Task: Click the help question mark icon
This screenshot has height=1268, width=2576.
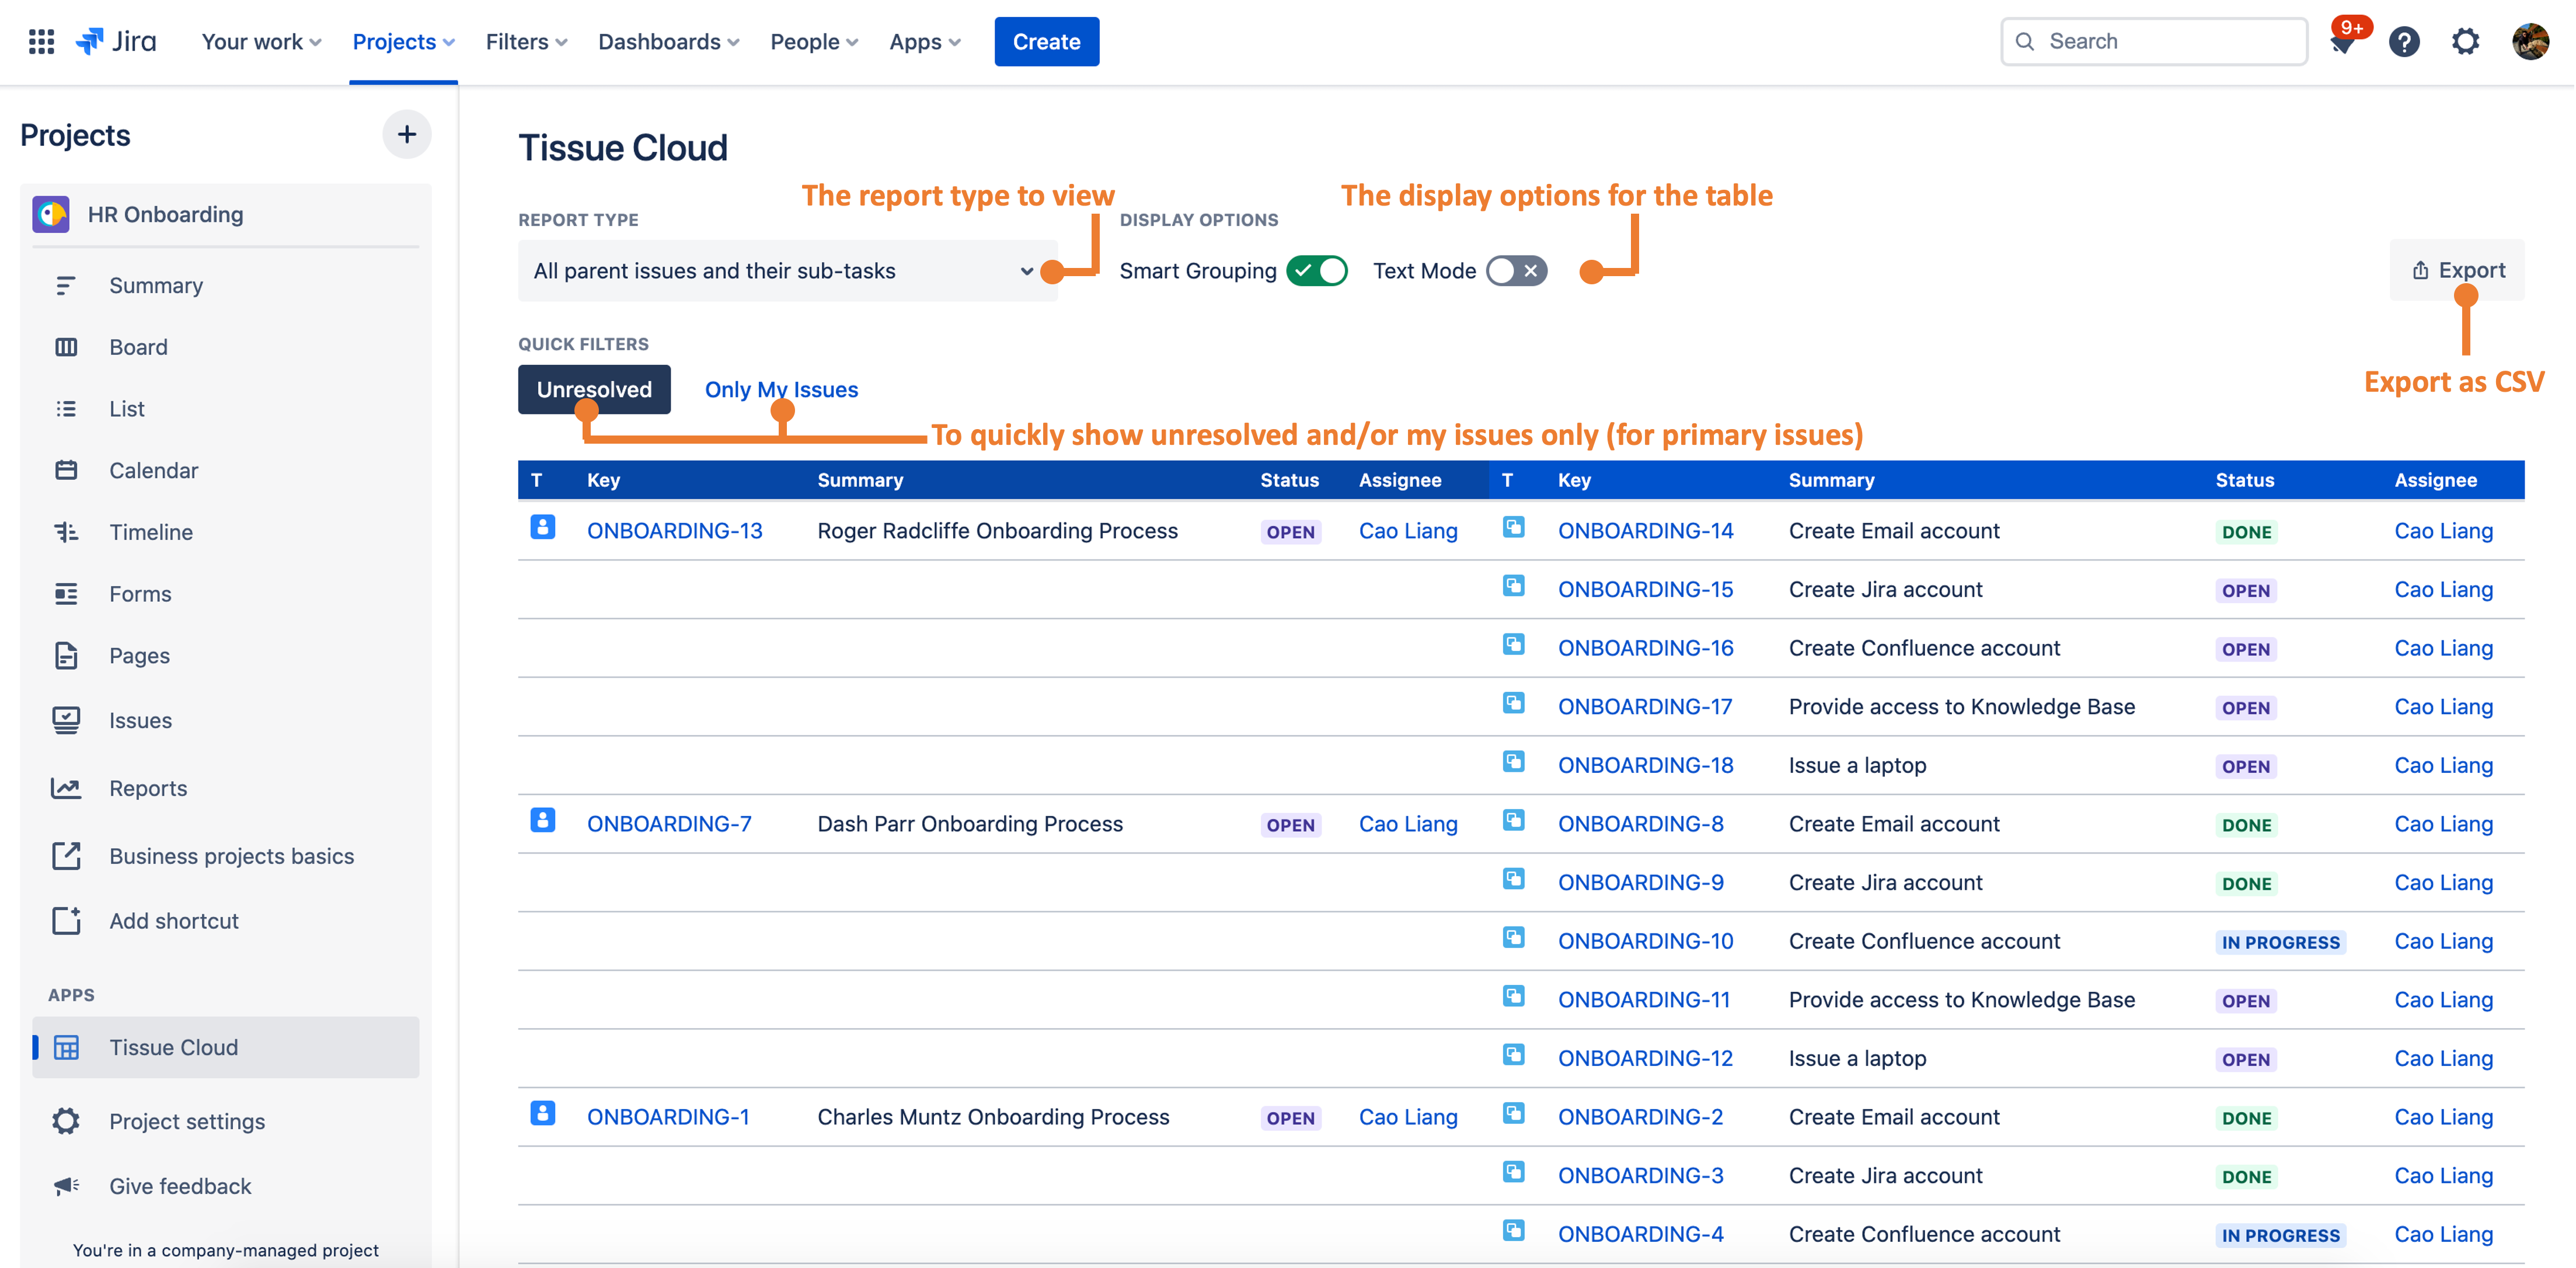Action: [x=2404, y=42]
